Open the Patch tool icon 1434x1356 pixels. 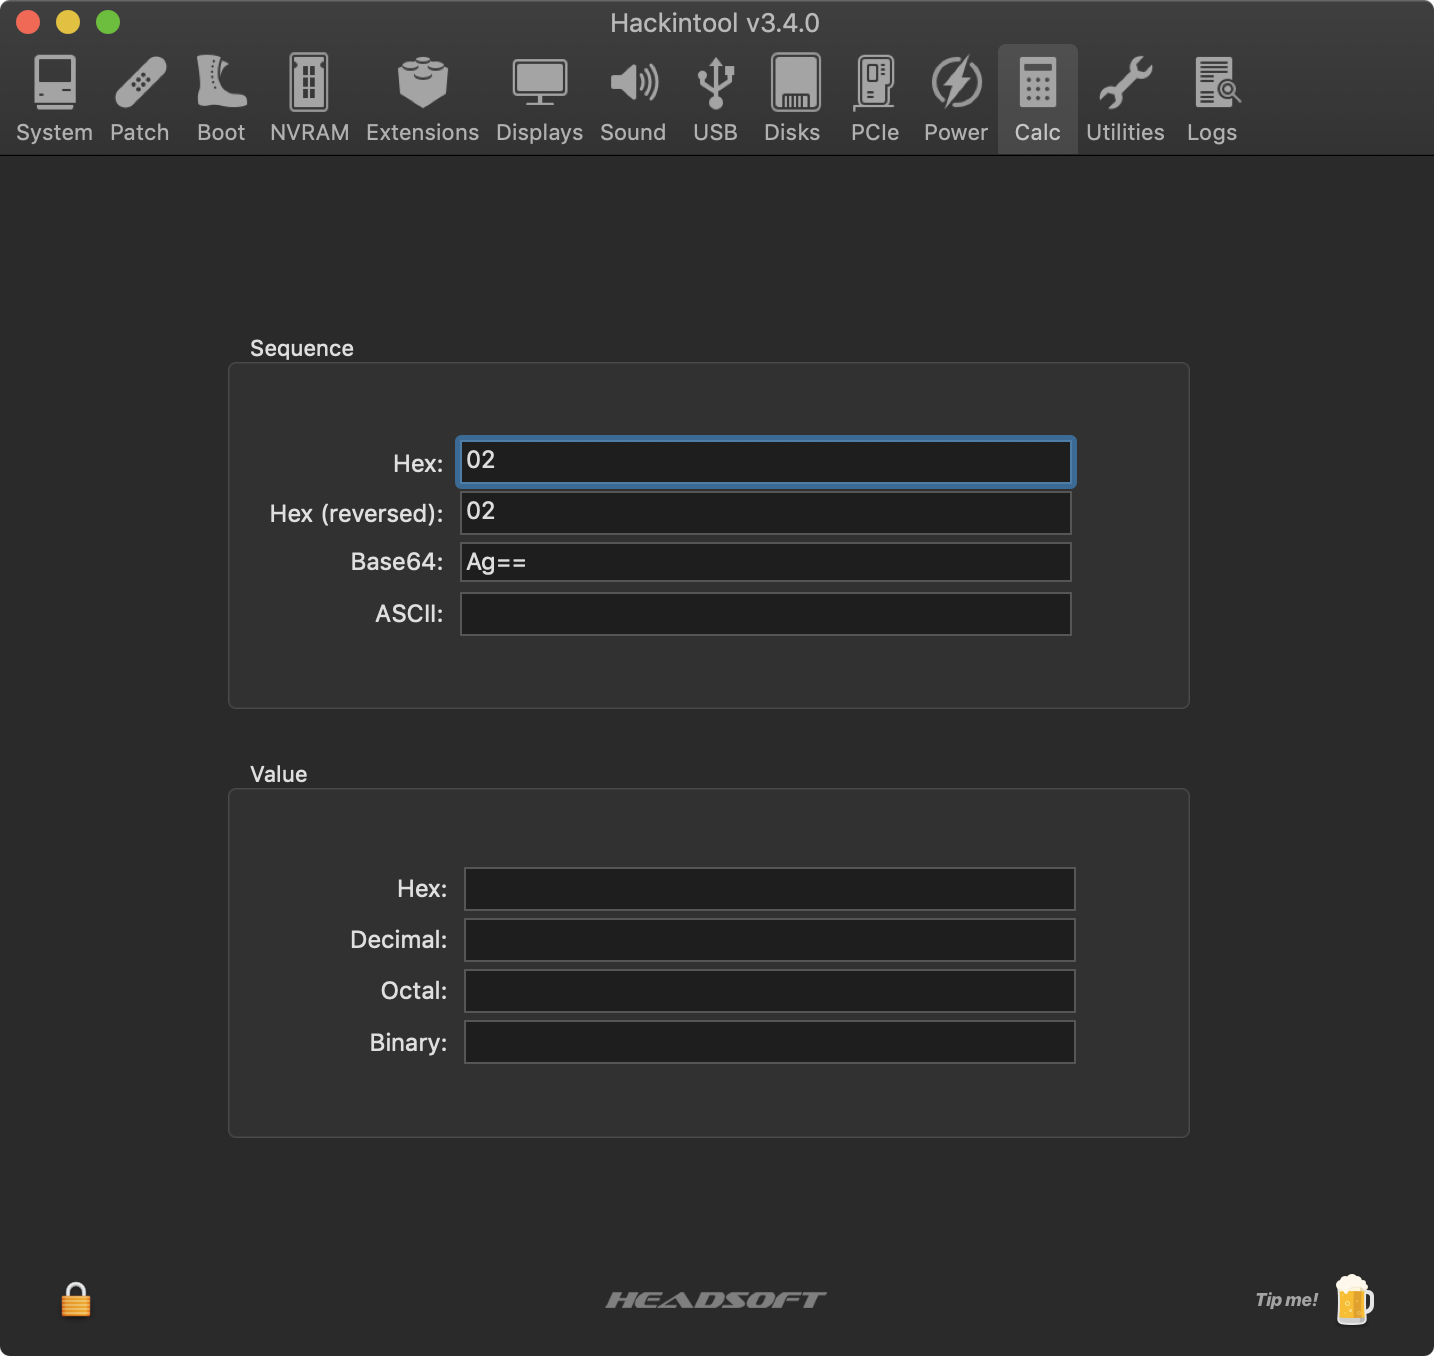[140, 99]
